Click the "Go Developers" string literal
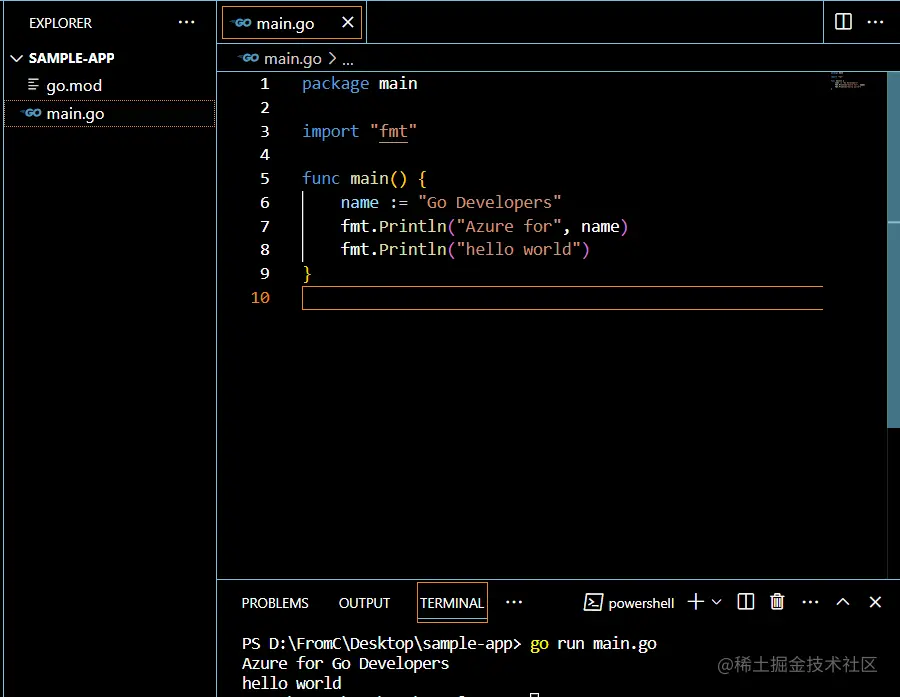This screenshot has height=697, width=900. click(x=490, y=203)
